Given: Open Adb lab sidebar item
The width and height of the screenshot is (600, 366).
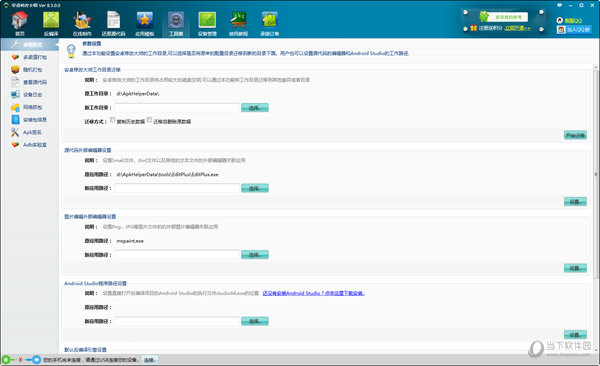Looking at the screenshot, I should click(29, 145).
